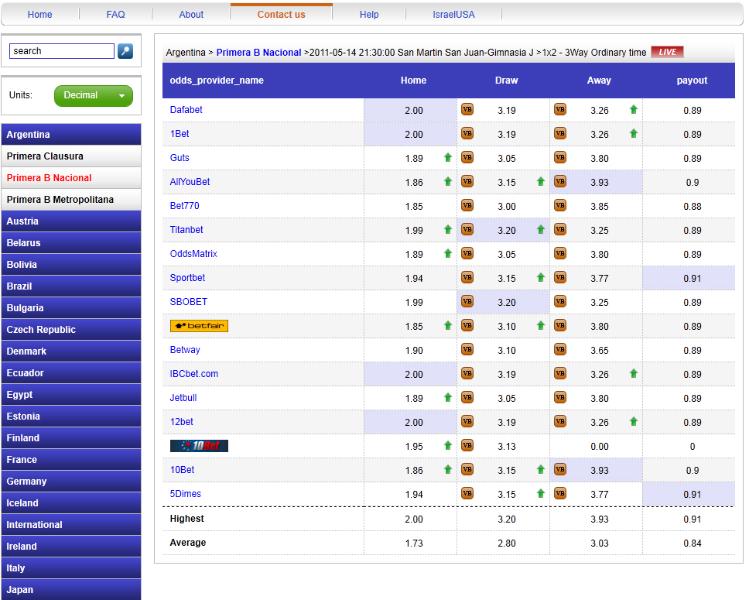Image resolution: width=749 pixels, height=600 pixels.
Task: Click VB icon beside 5Dimes draw odds
Action: click(467, 494)
